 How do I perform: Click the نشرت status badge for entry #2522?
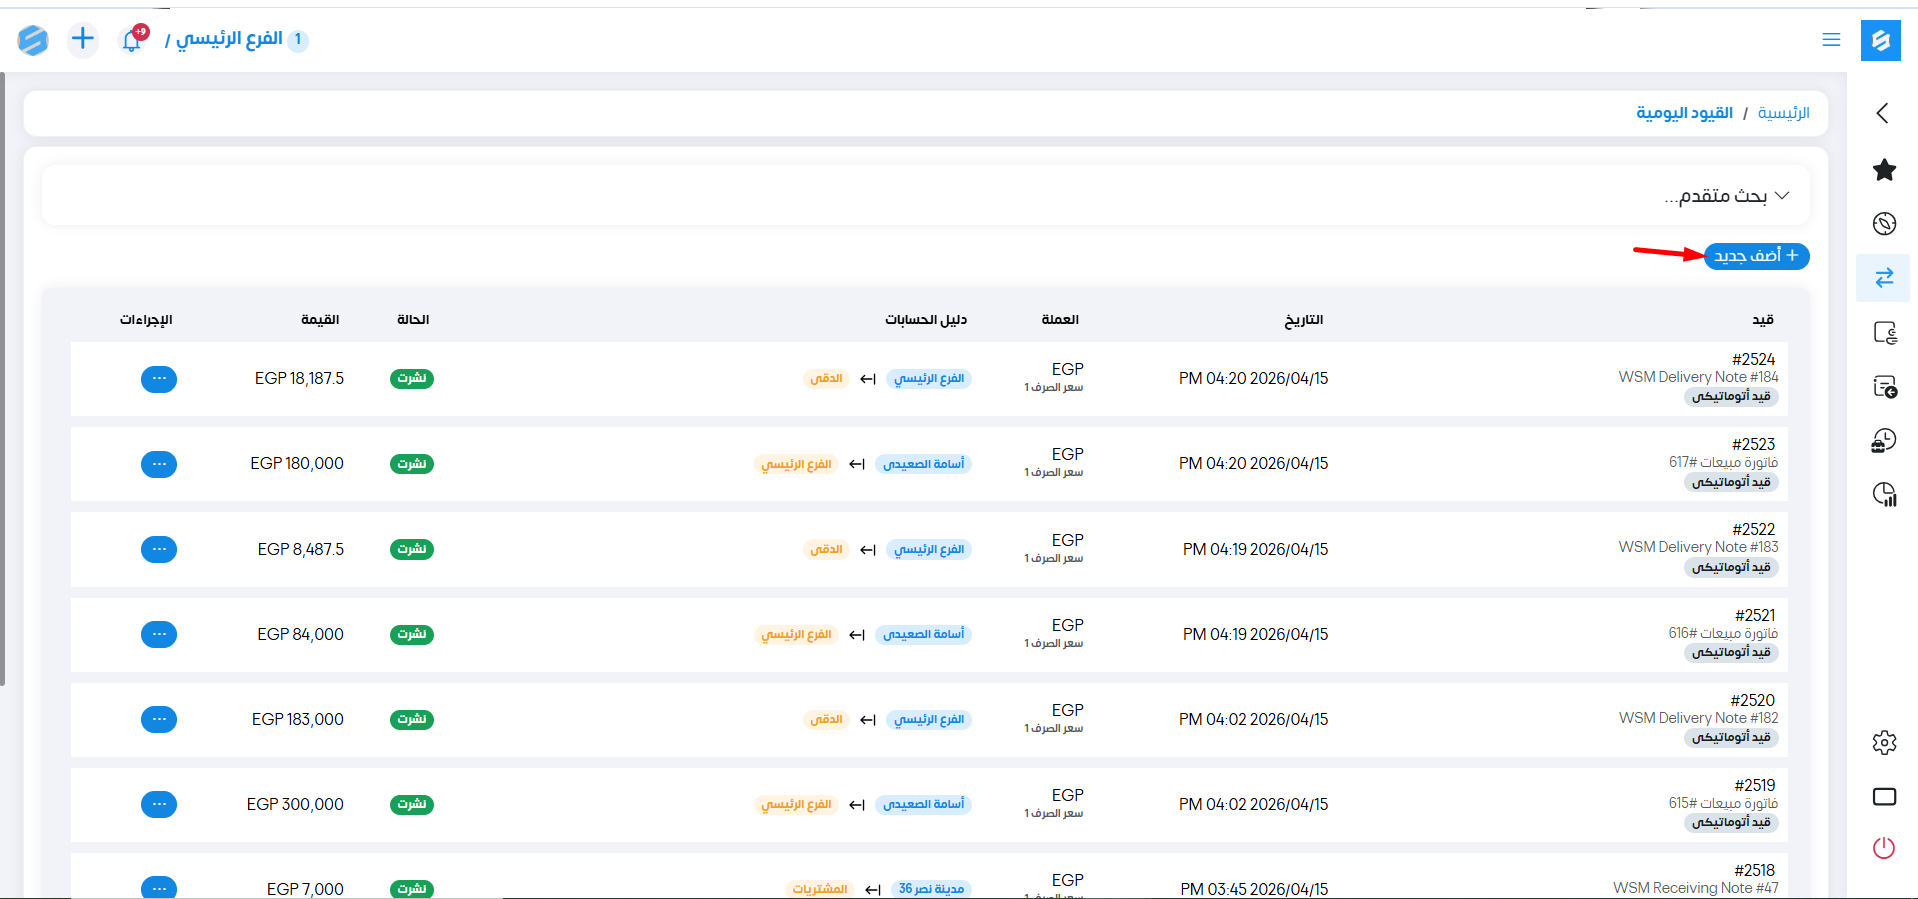click(412, 549)
